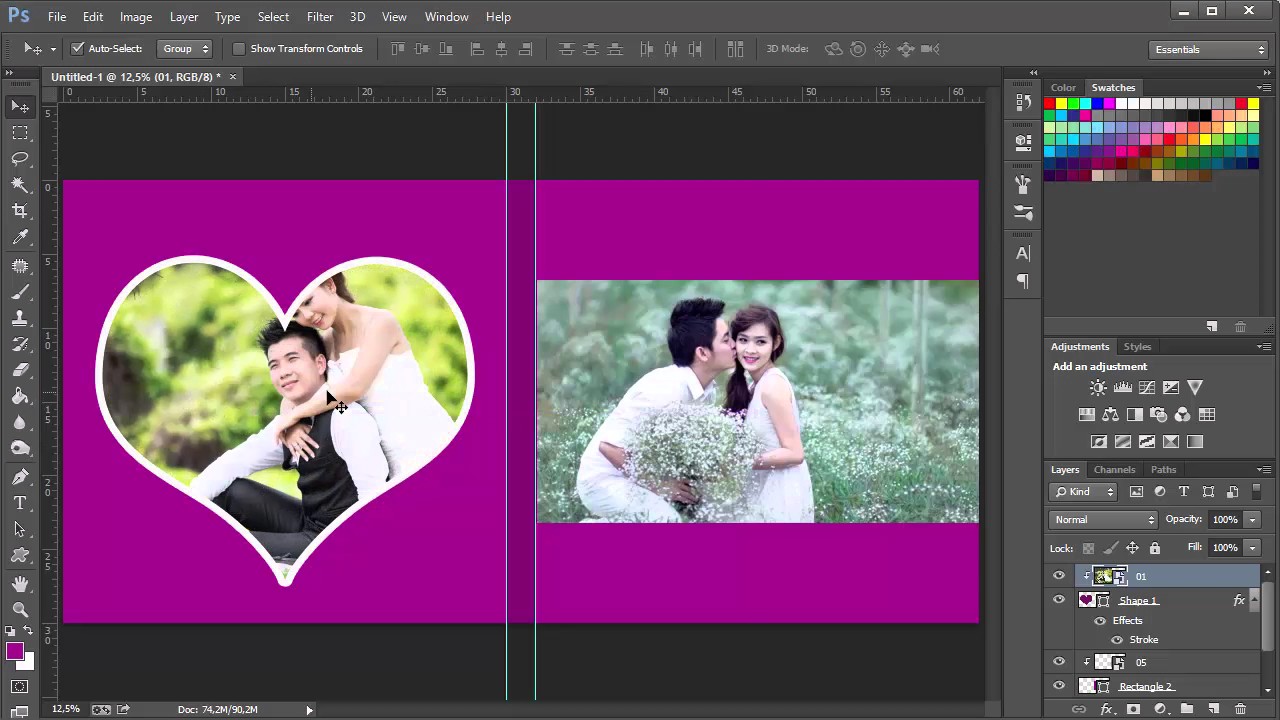The width and height of the screenshot is (1280, 720).
Task: Select the Eyedropper tool
Action: (20, 238)
